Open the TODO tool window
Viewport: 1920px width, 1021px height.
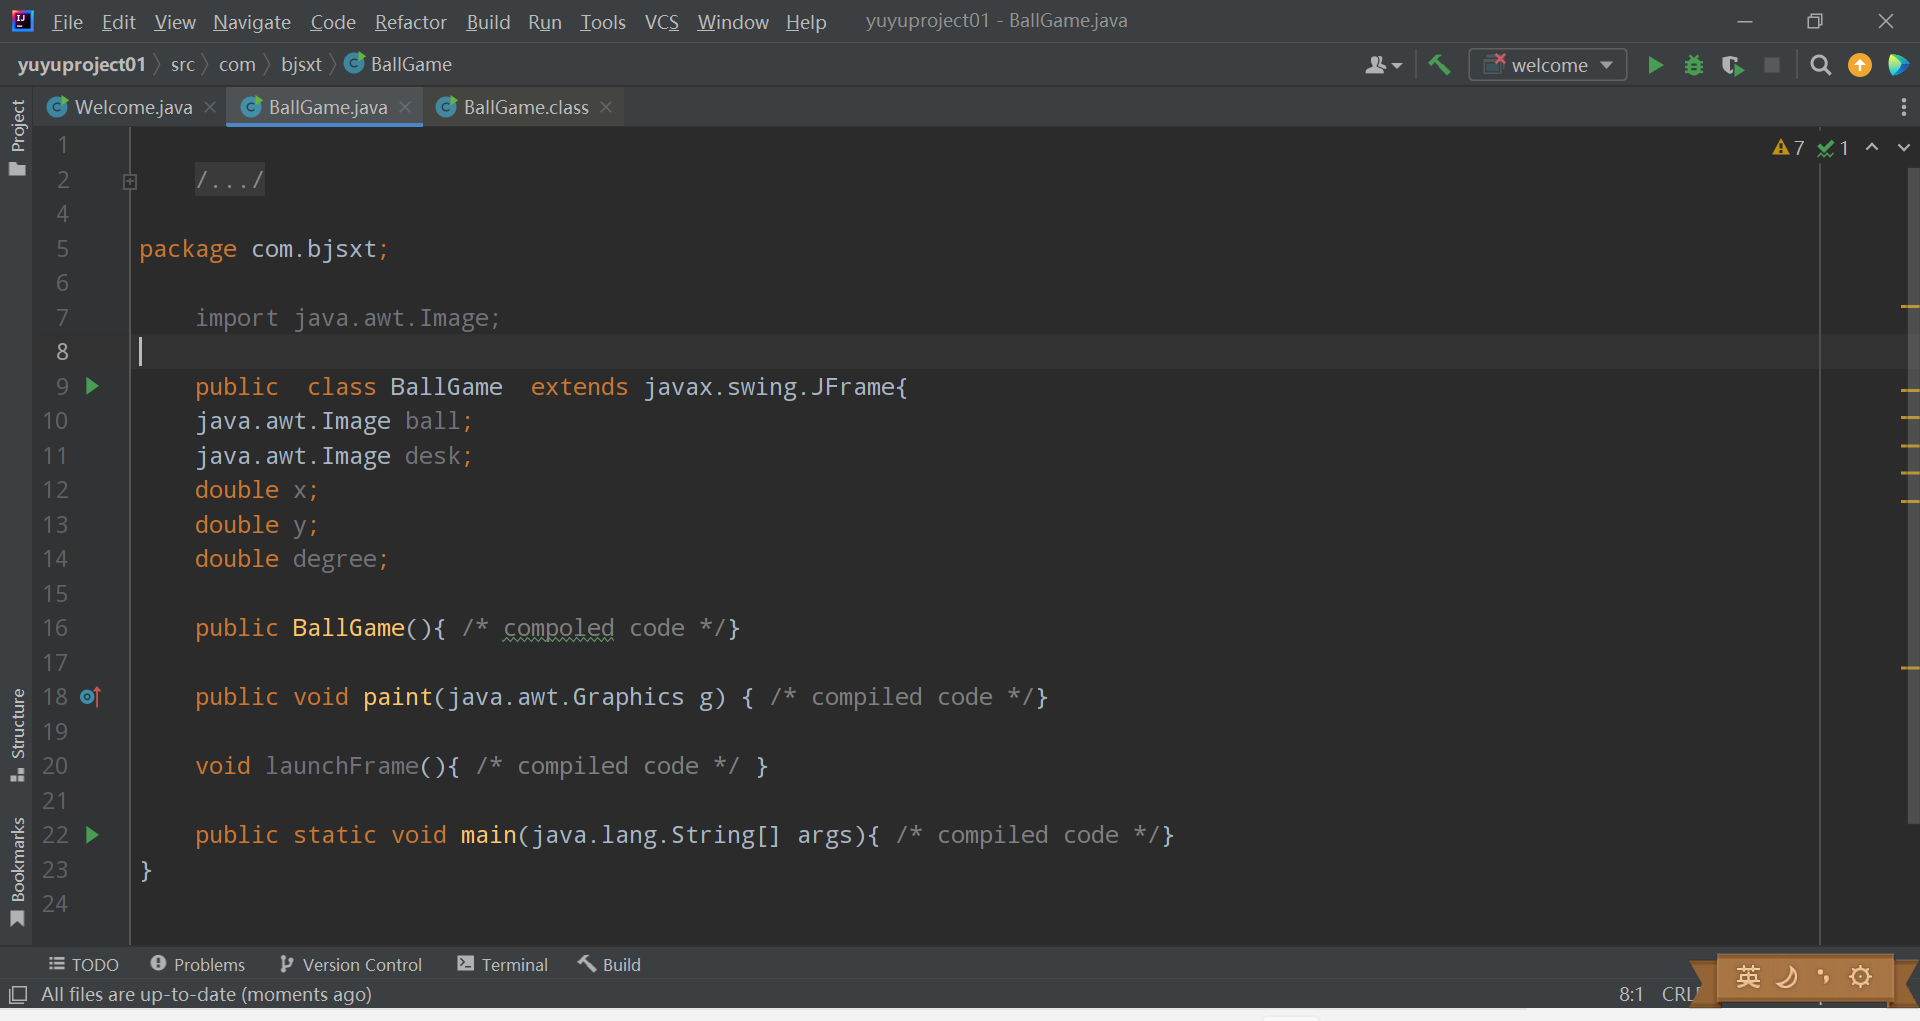tap(84, 964)
